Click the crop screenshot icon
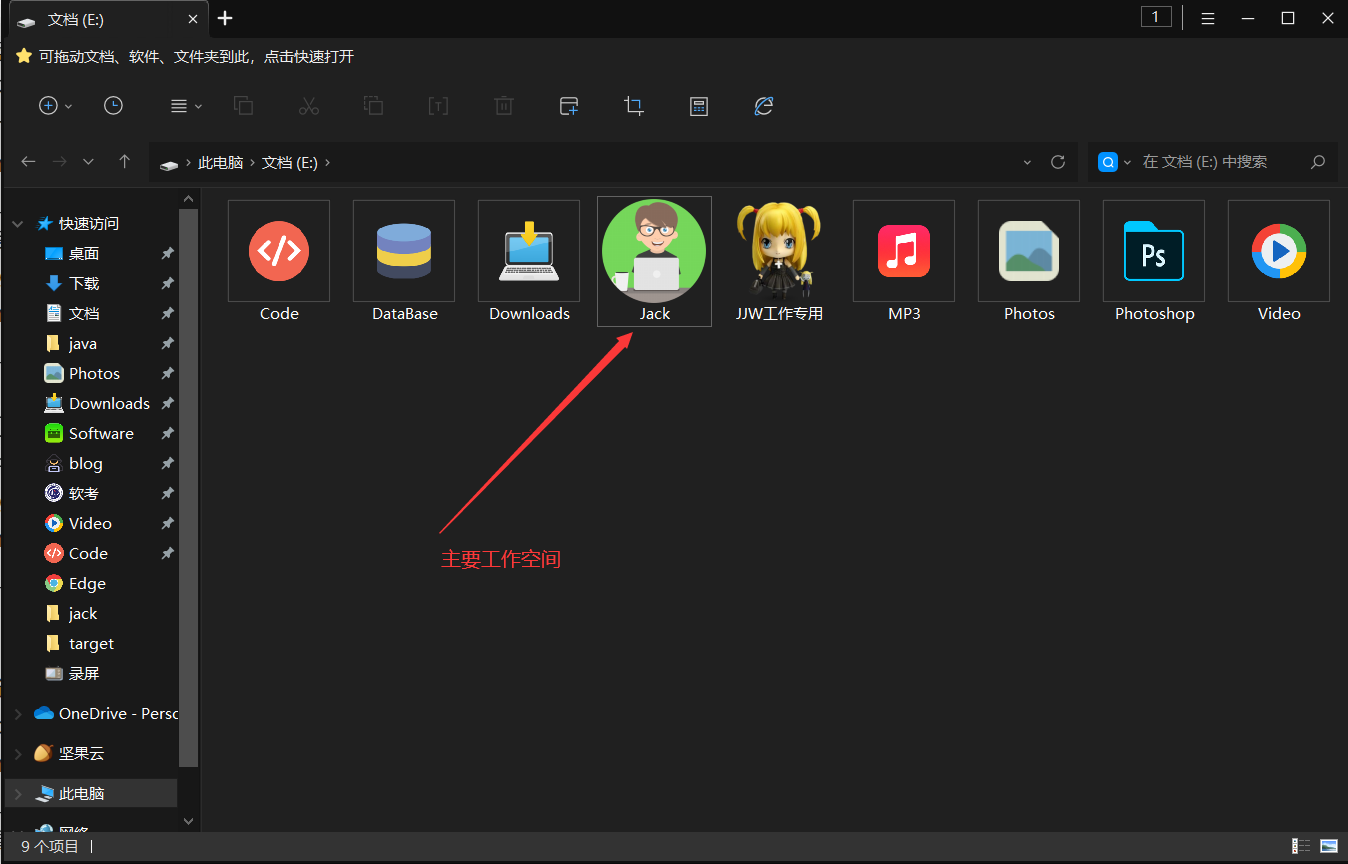Viewport: 1348px width, 864px height. (x=634, y=106)
